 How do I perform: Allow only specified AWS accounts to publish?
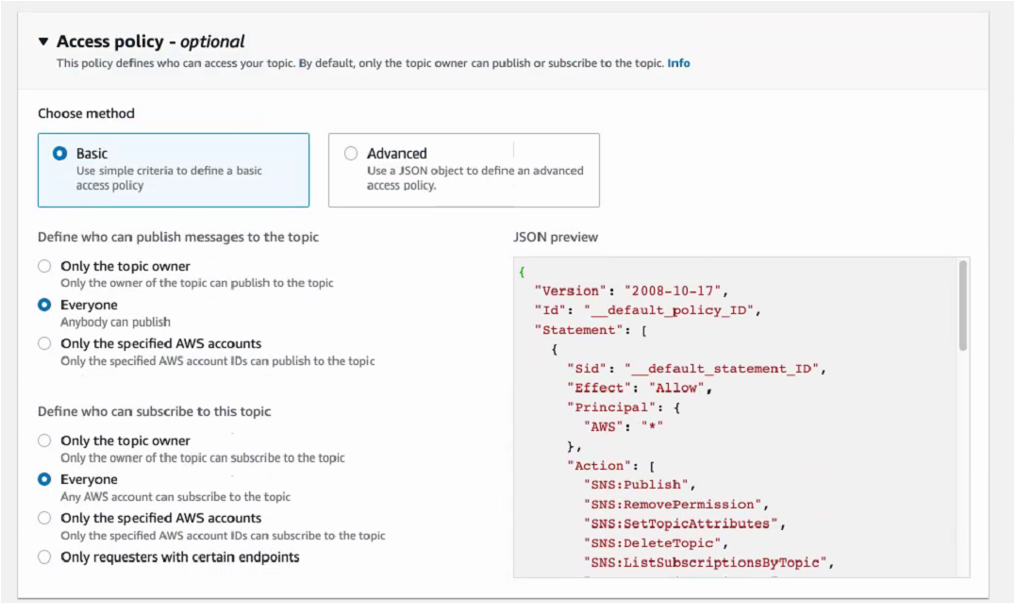(x=44, y=343)
